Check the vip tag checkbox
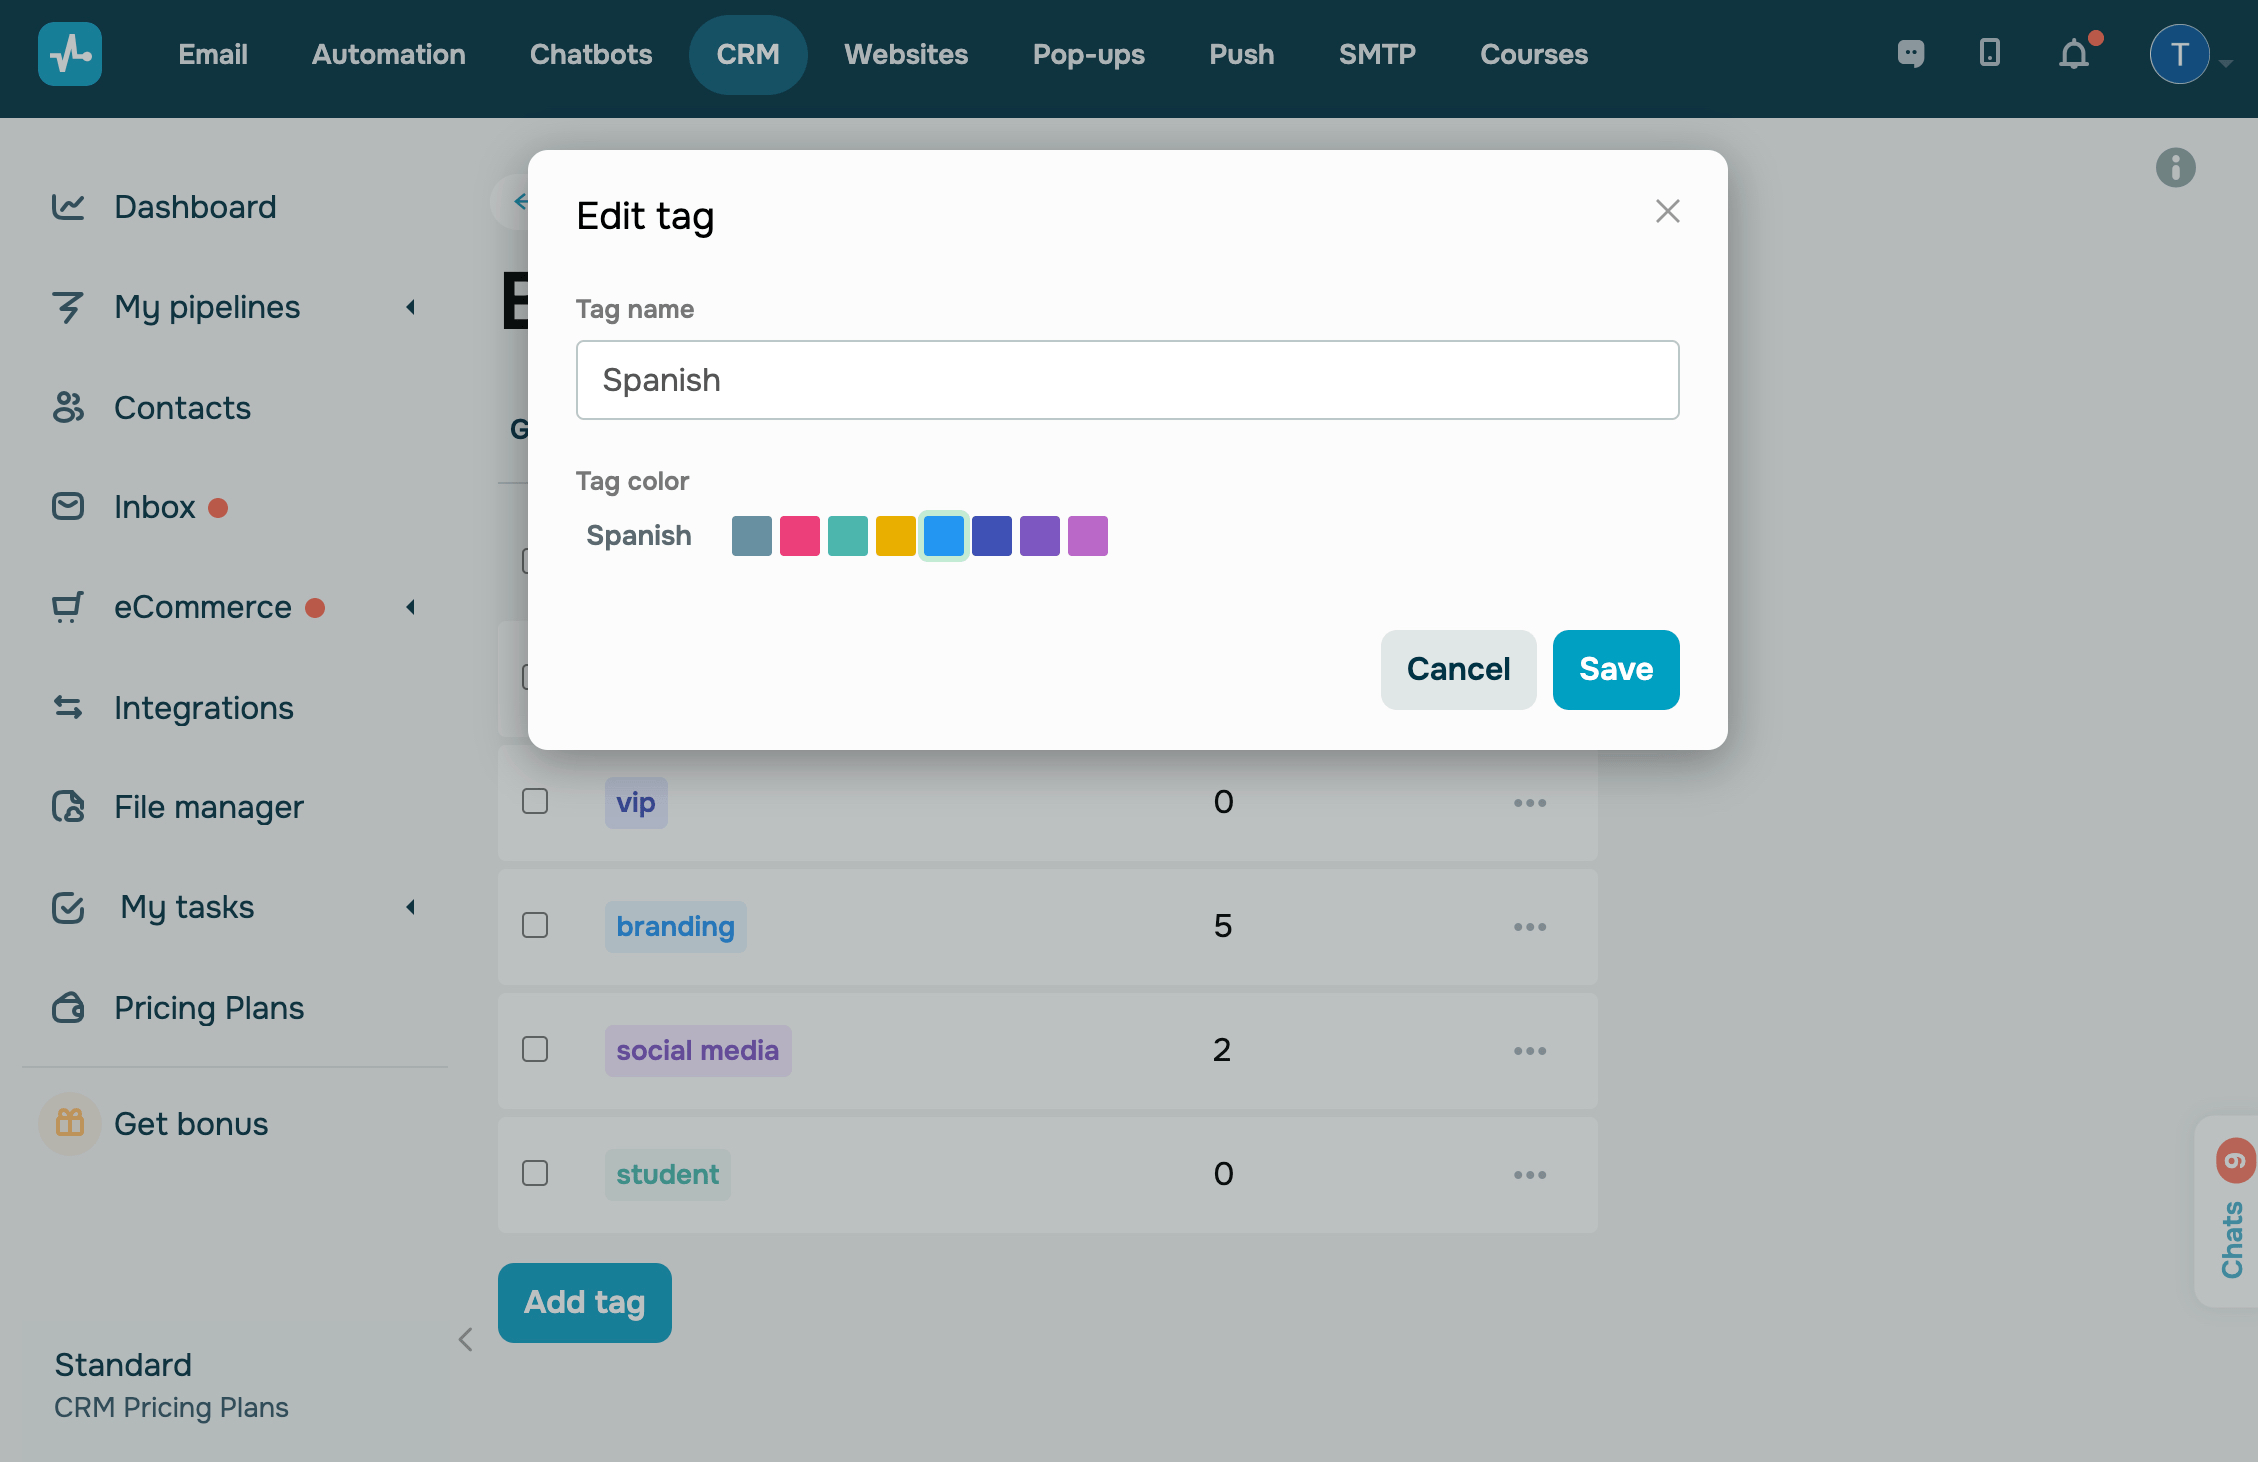 point(535,801)
